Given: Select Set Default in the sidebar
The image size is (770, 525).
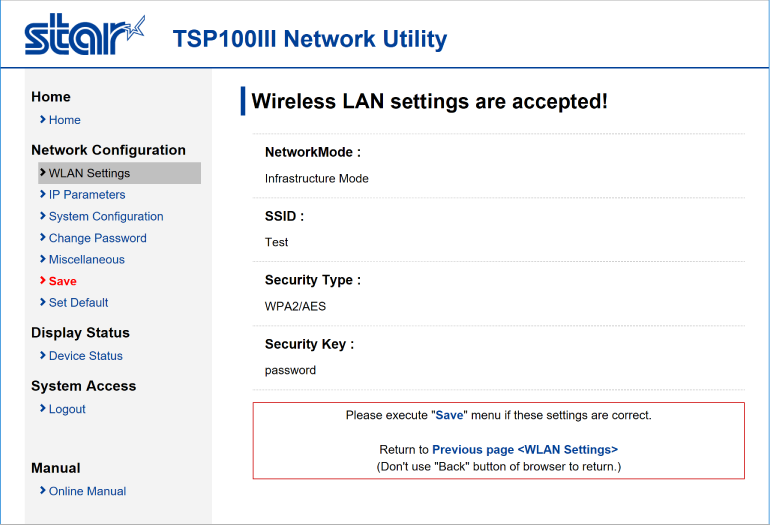Looking at the screenshot, I should coord(78,303).
